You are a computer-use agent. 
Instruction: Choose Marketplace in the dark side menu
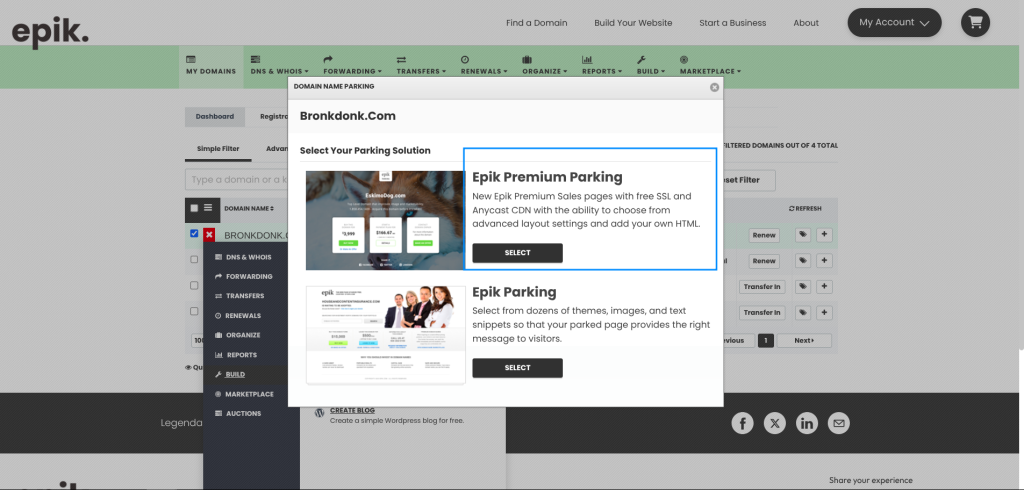pyautogui.click(x=245, y=394)
